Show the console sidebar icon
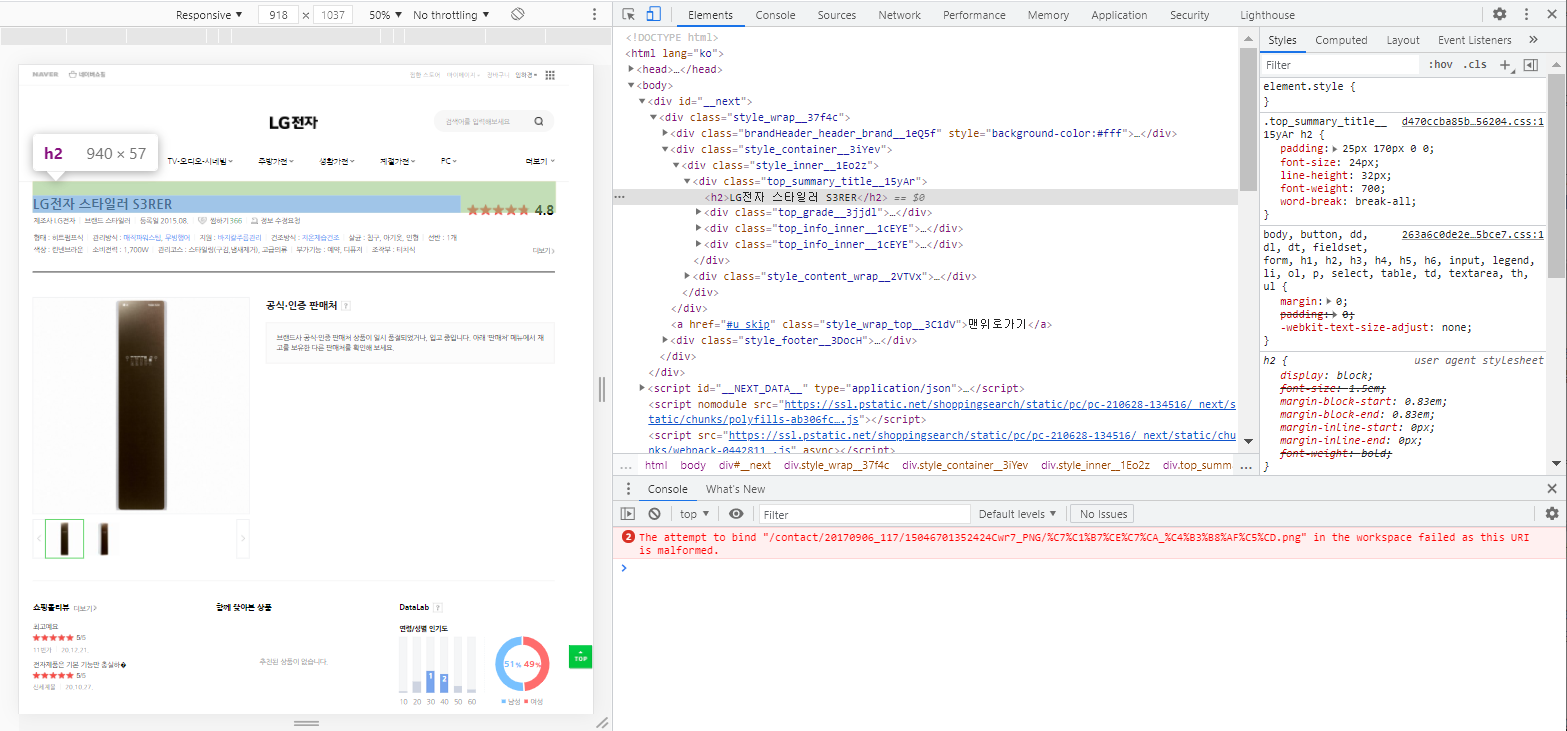 (628, 514)
